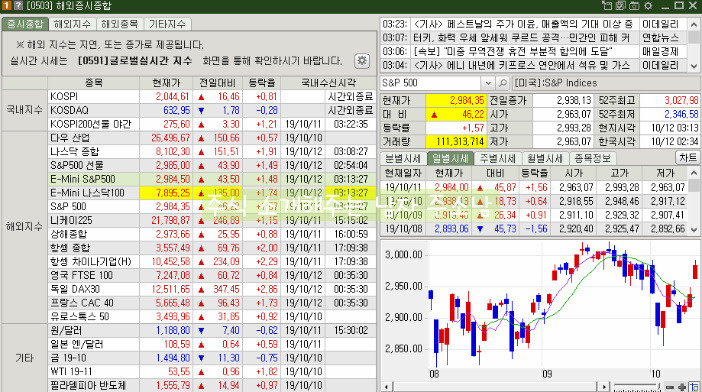Click chart scrollbar right arrow

(604, 386)
